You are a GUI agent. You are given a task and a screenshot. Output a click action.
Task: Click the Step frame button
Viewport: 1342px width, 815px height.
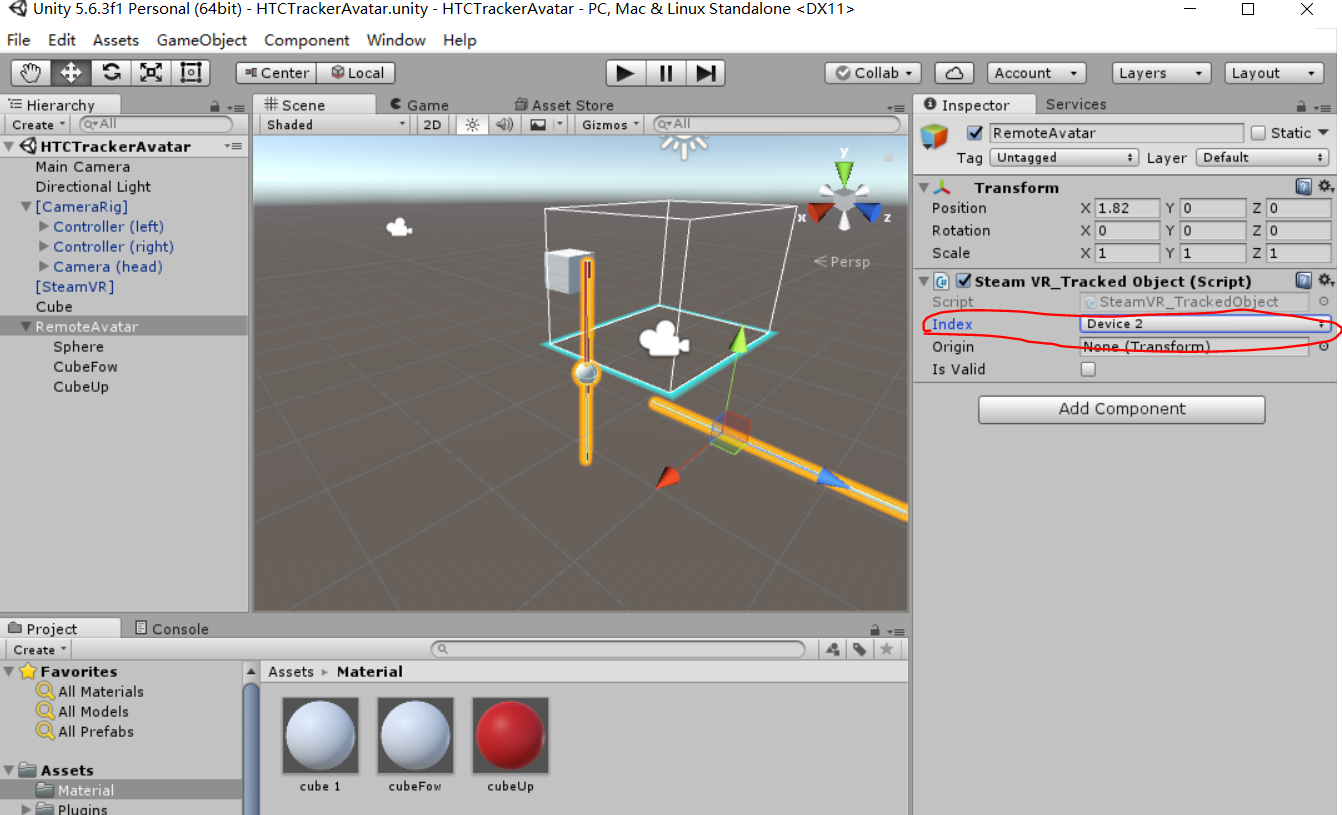point(705,73)
